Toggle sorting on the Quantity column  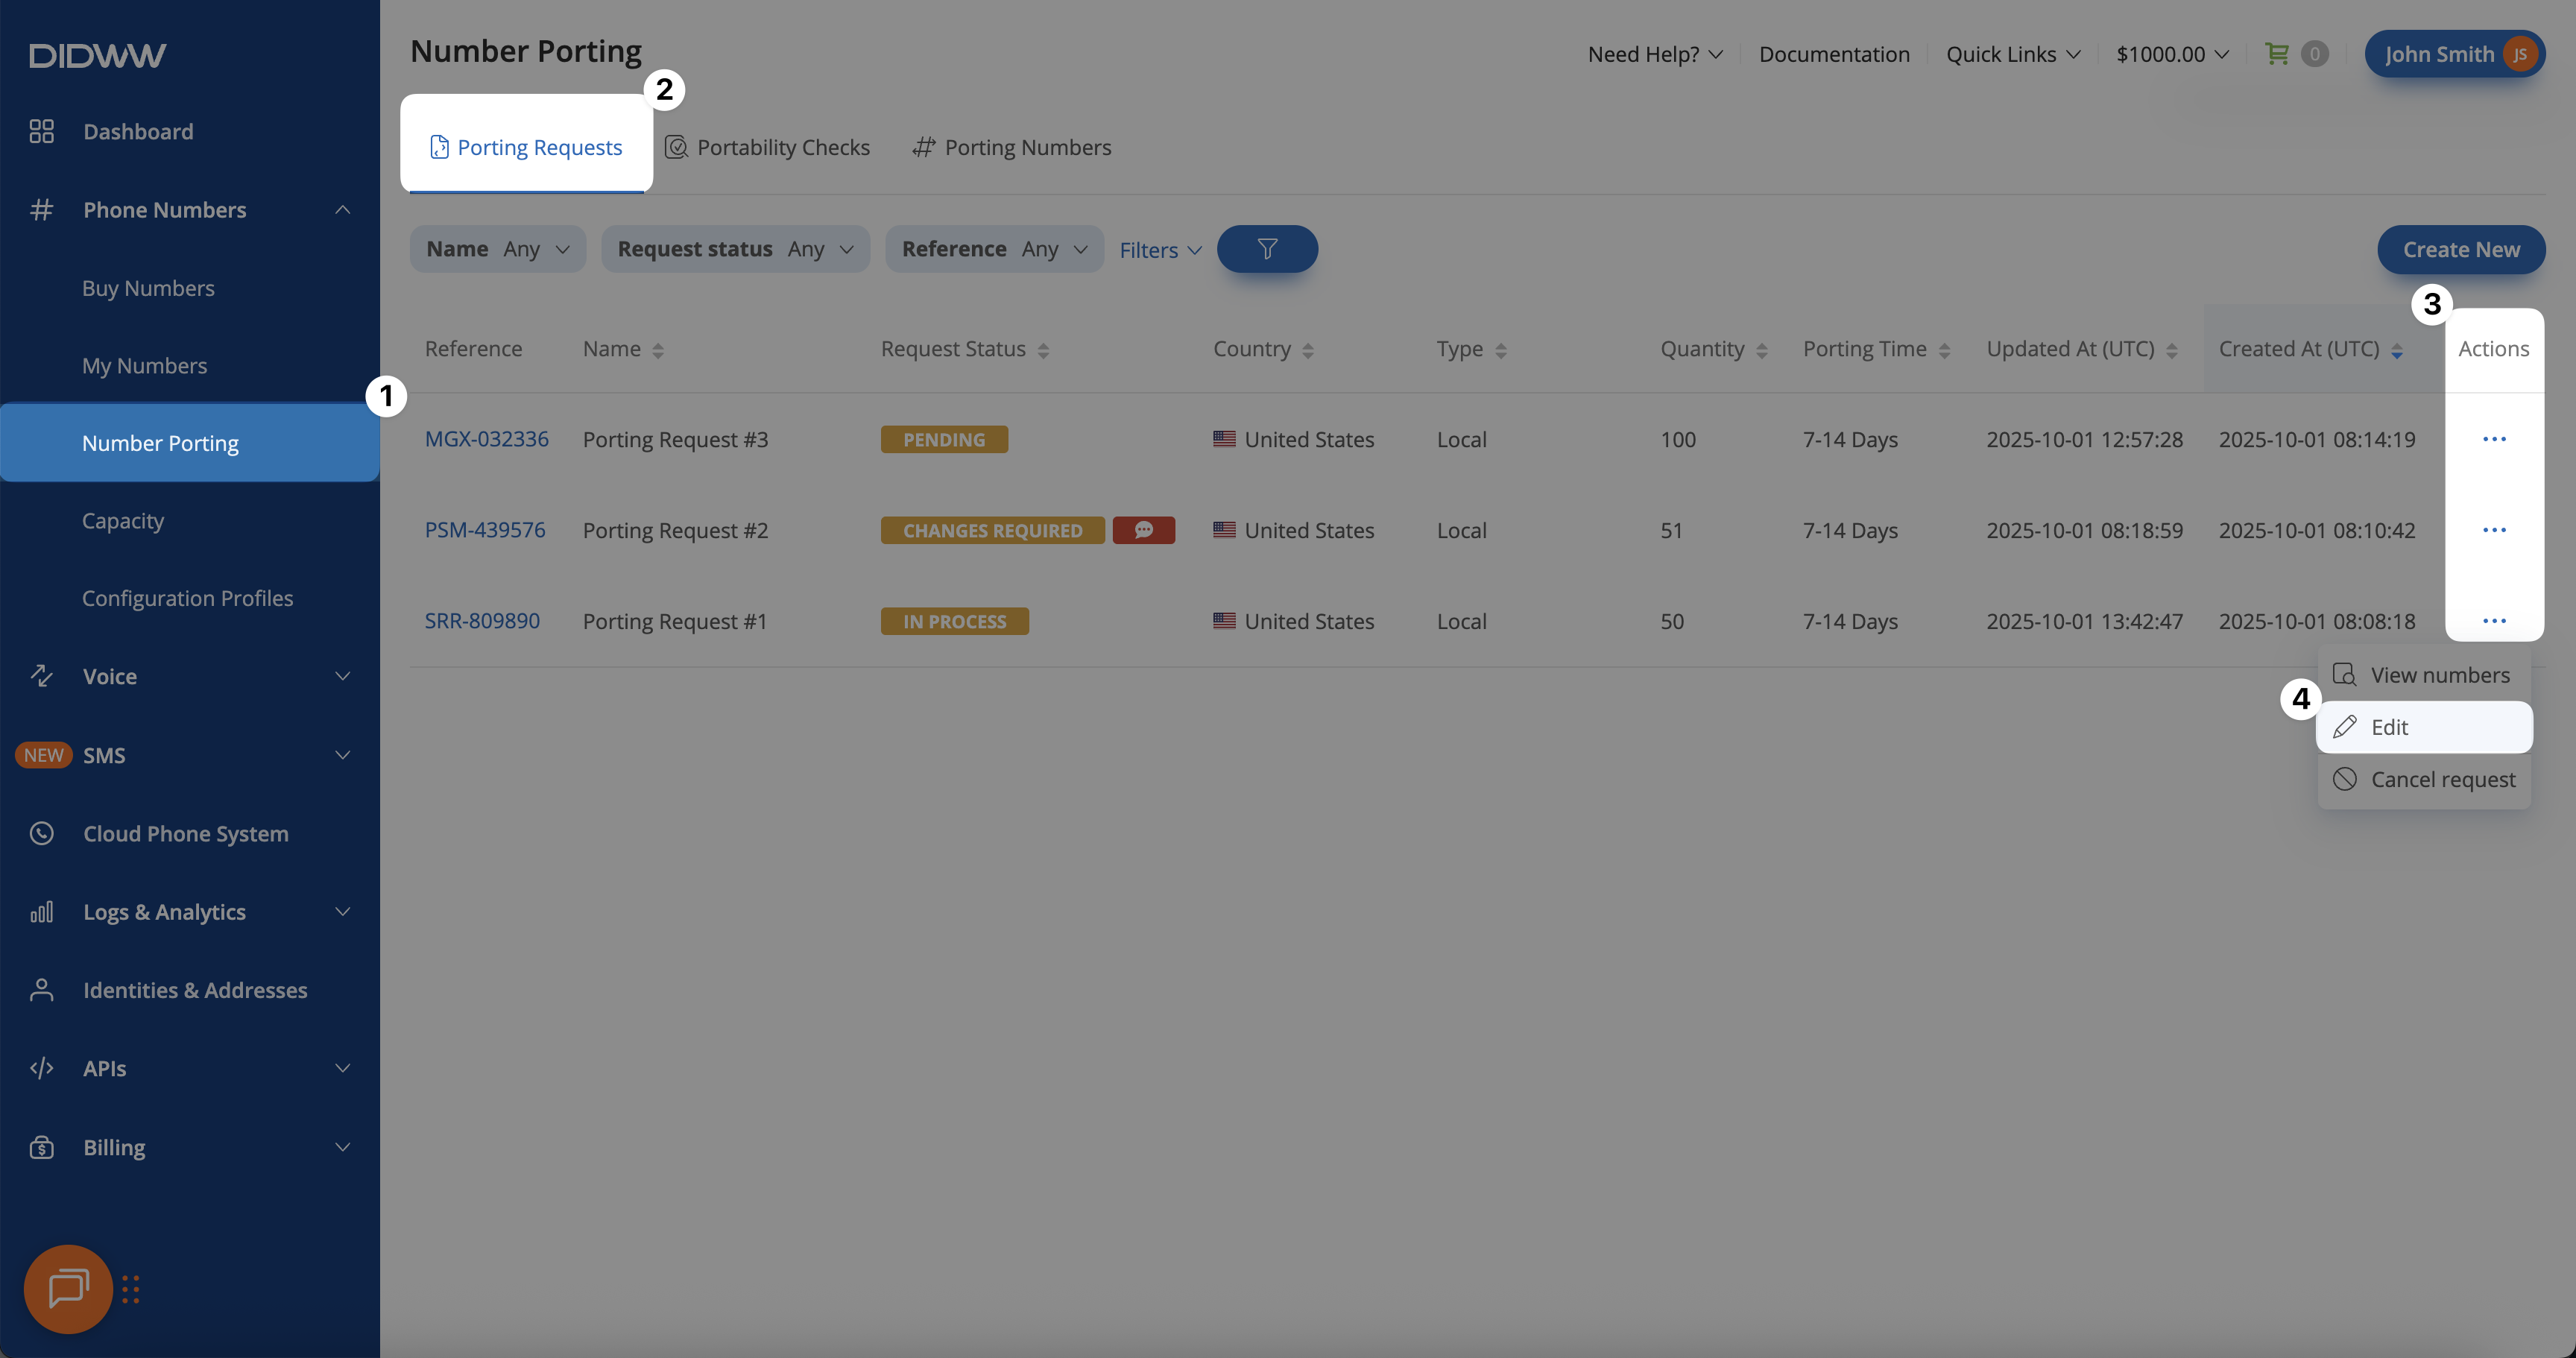point(1762,350)
